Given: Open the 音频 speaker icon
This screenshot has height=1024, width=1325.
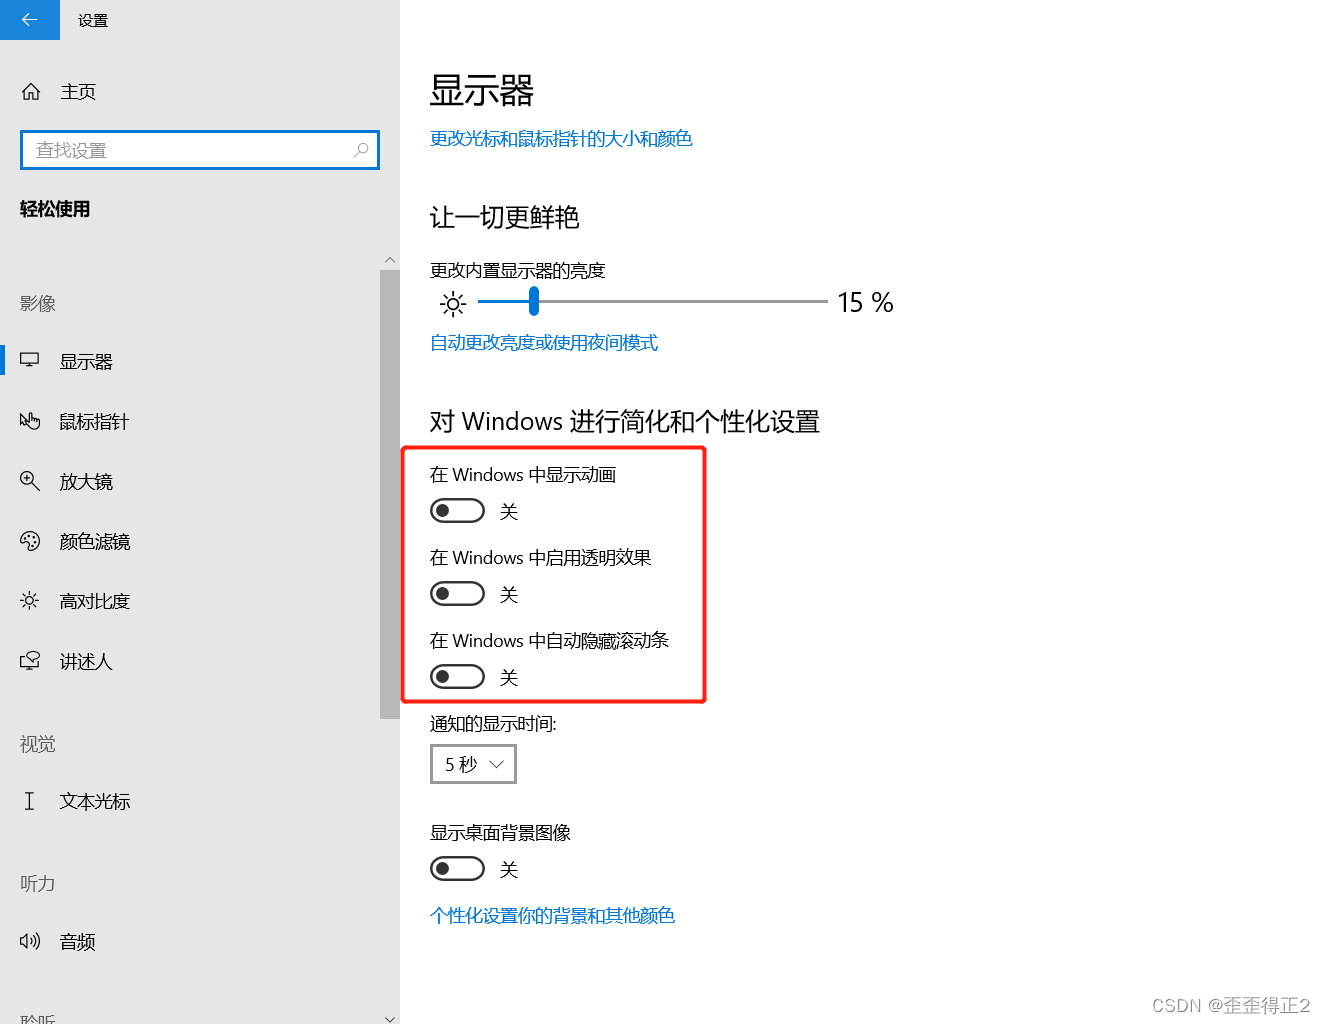Looking at the screenshot, I should click(x=30, y=941).
